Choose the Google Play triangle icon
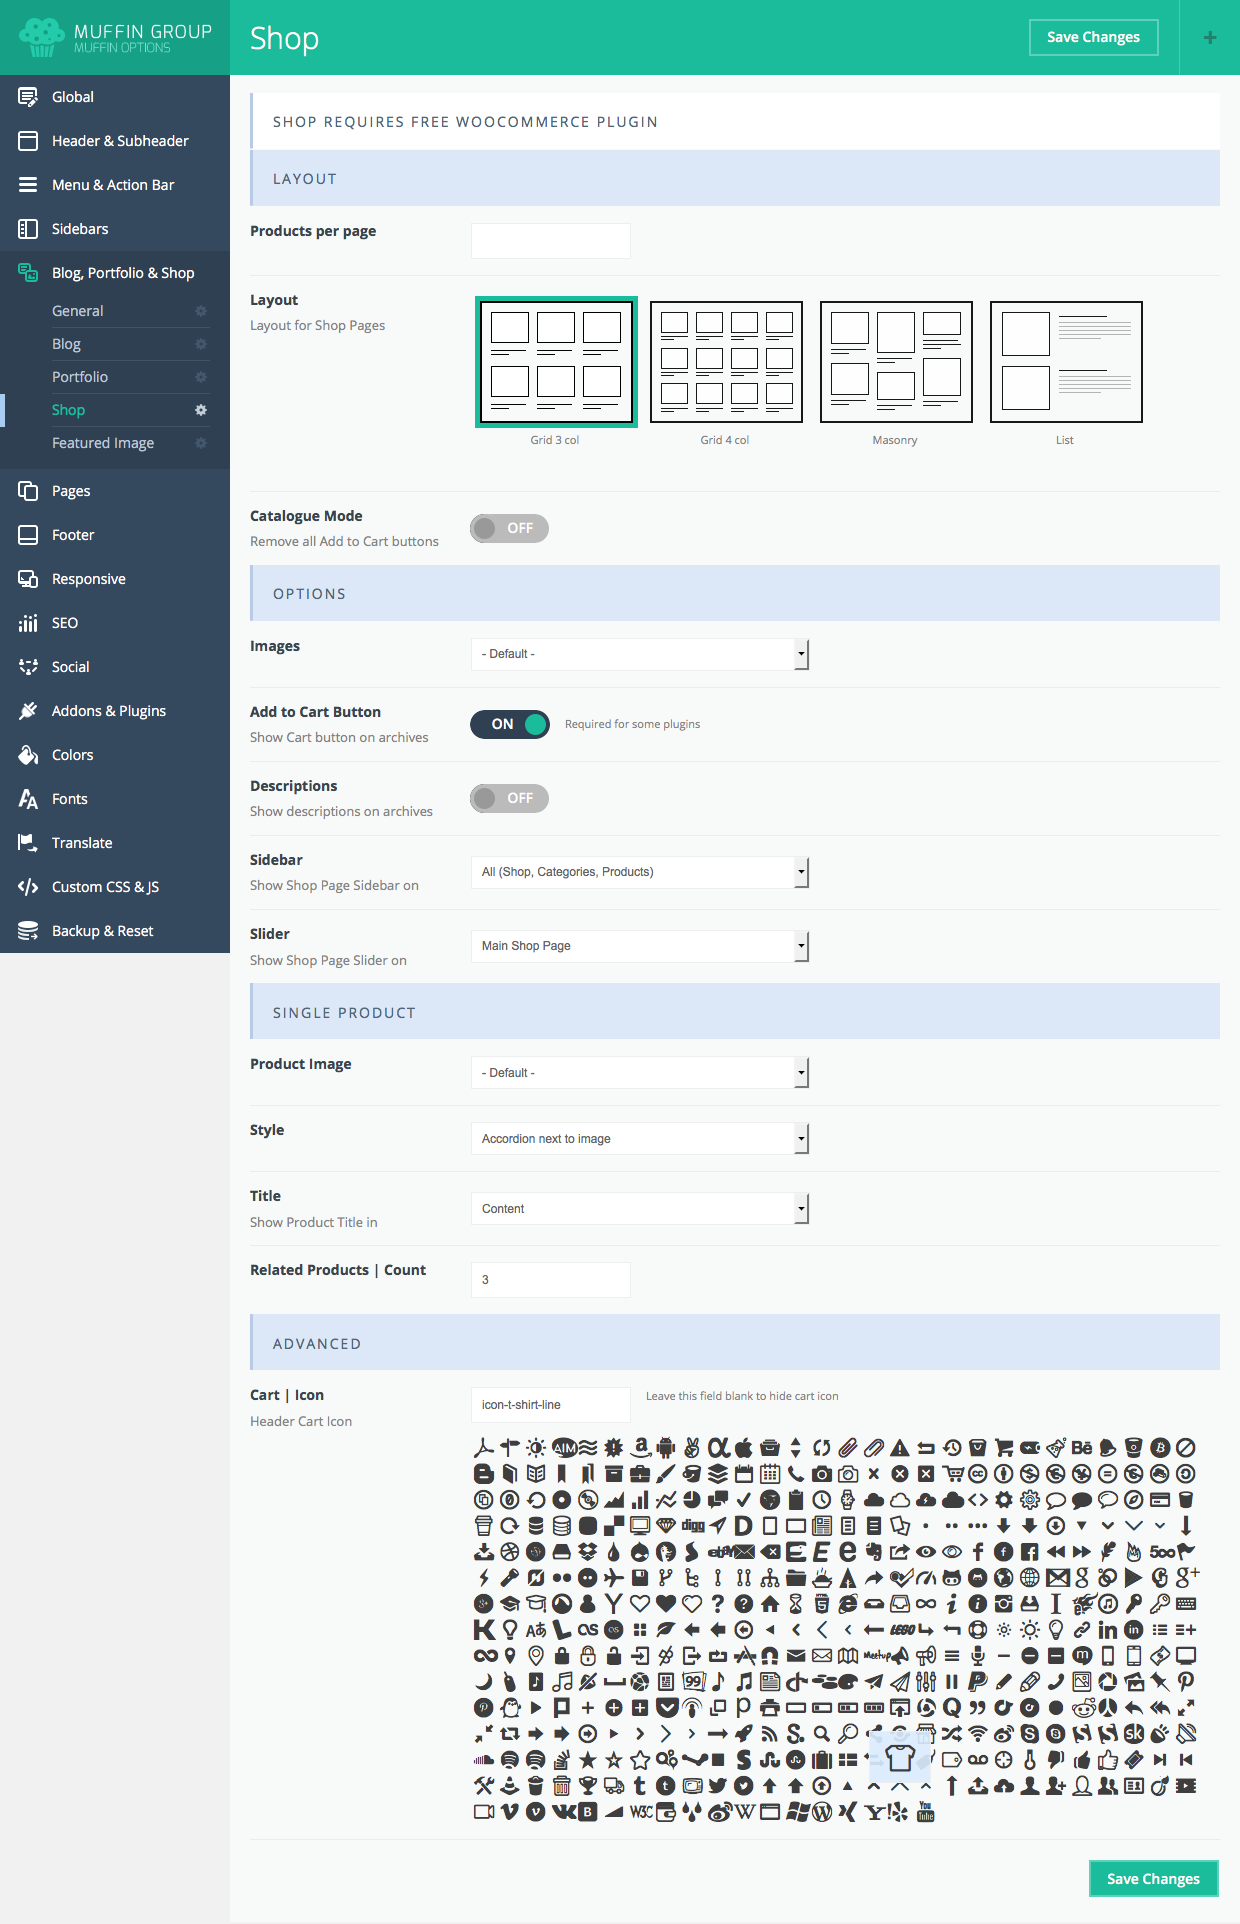This screenshot has height=1924, width=1240. 1134,1578
